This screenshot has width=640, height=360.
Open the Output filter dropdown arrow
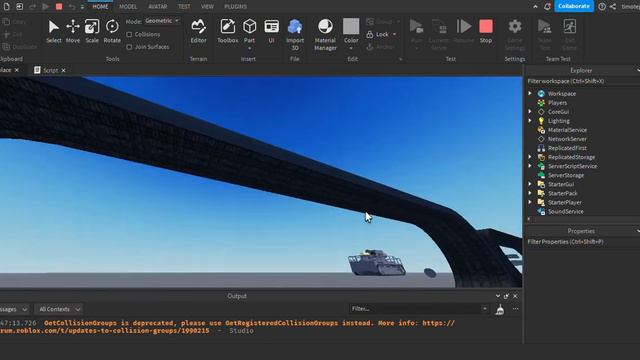click(484, 309)
